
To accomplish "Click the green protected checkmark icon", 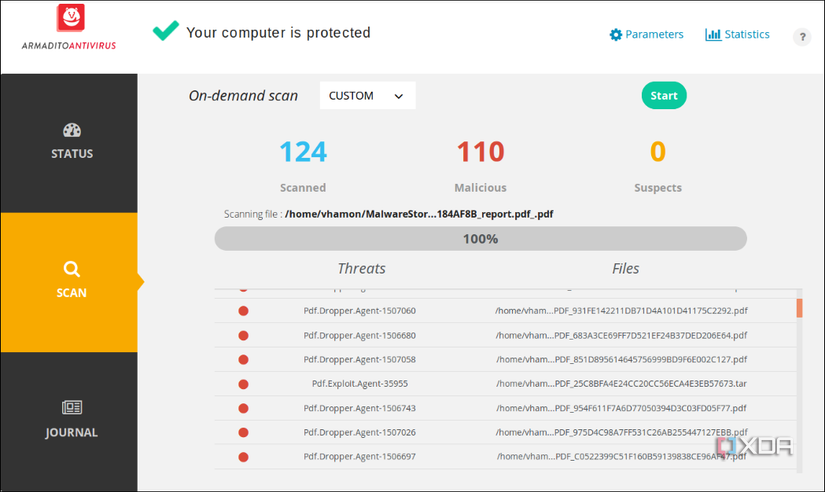I will (165, 32).
